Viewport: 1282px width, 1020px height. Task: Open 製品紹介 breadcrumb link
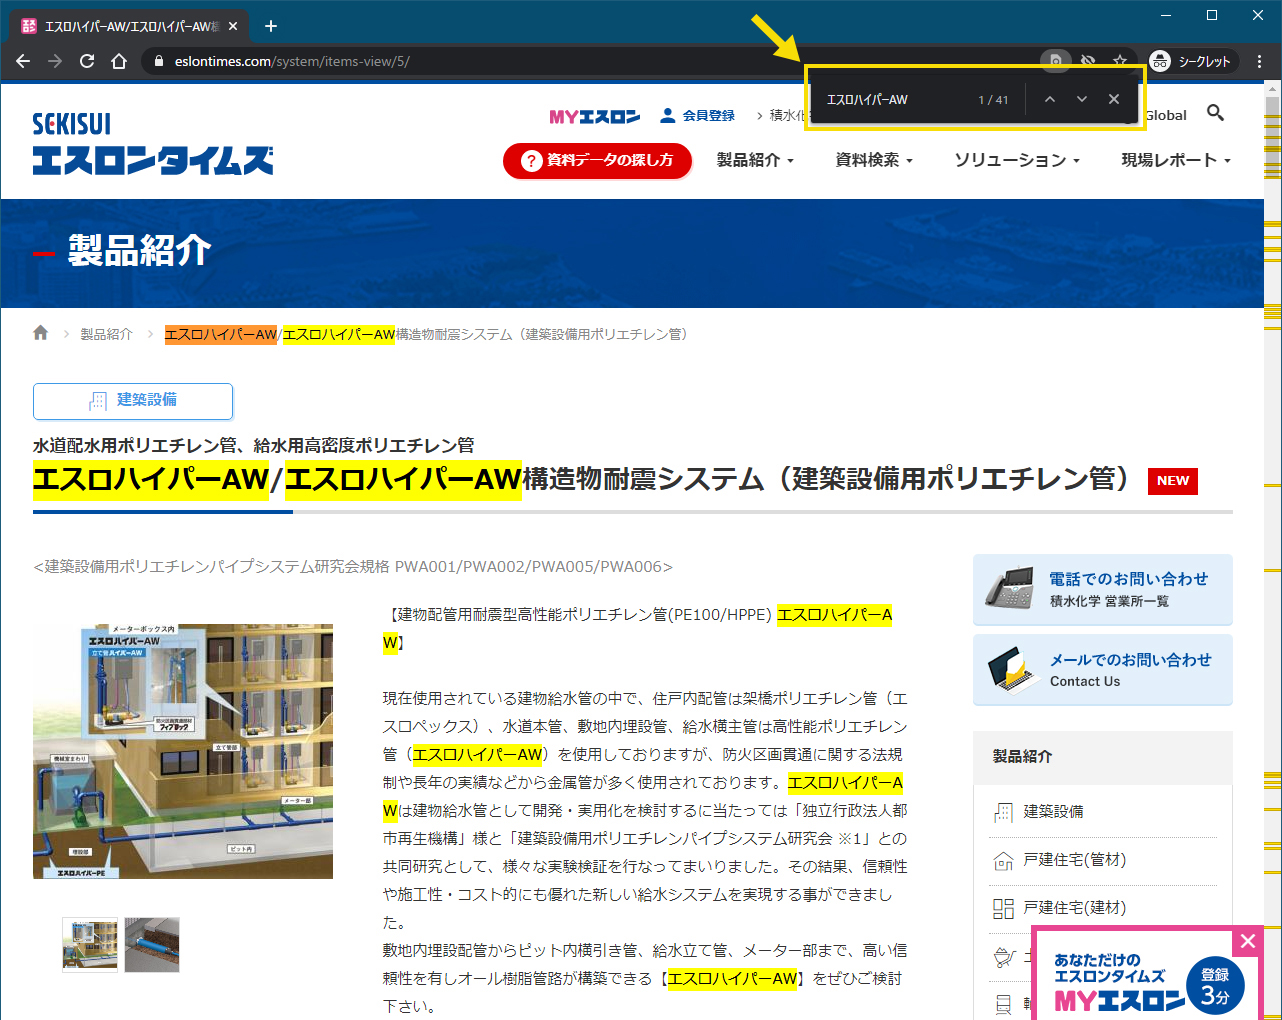[x=106, y=334]
